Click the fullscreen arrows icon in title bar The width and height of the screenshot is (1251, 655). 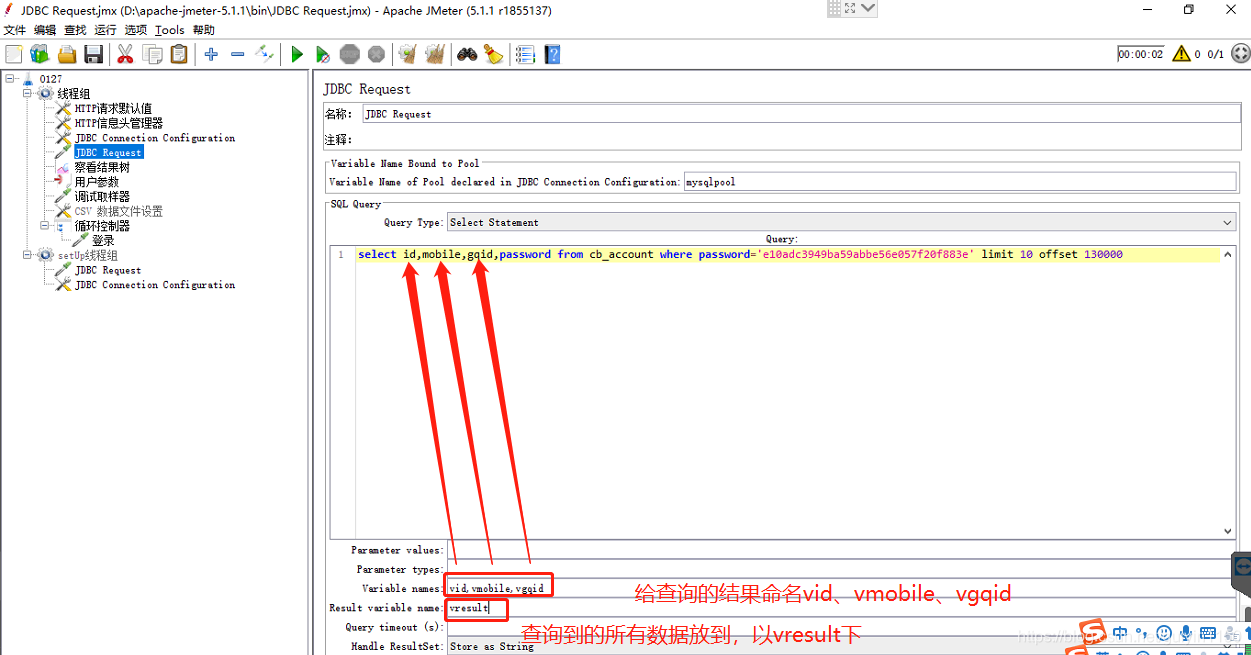(x=850, y=9)
